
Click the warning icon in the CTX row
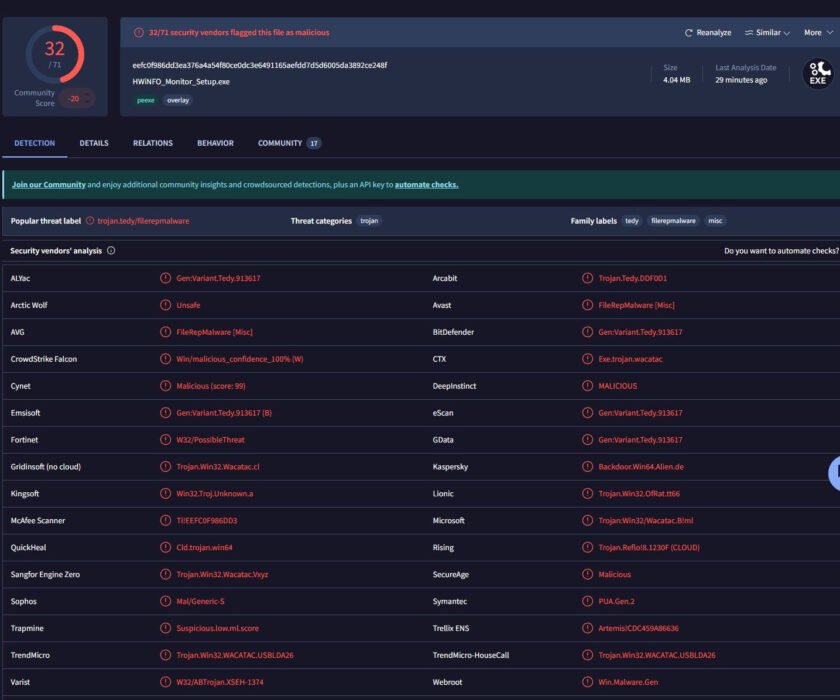588,359
